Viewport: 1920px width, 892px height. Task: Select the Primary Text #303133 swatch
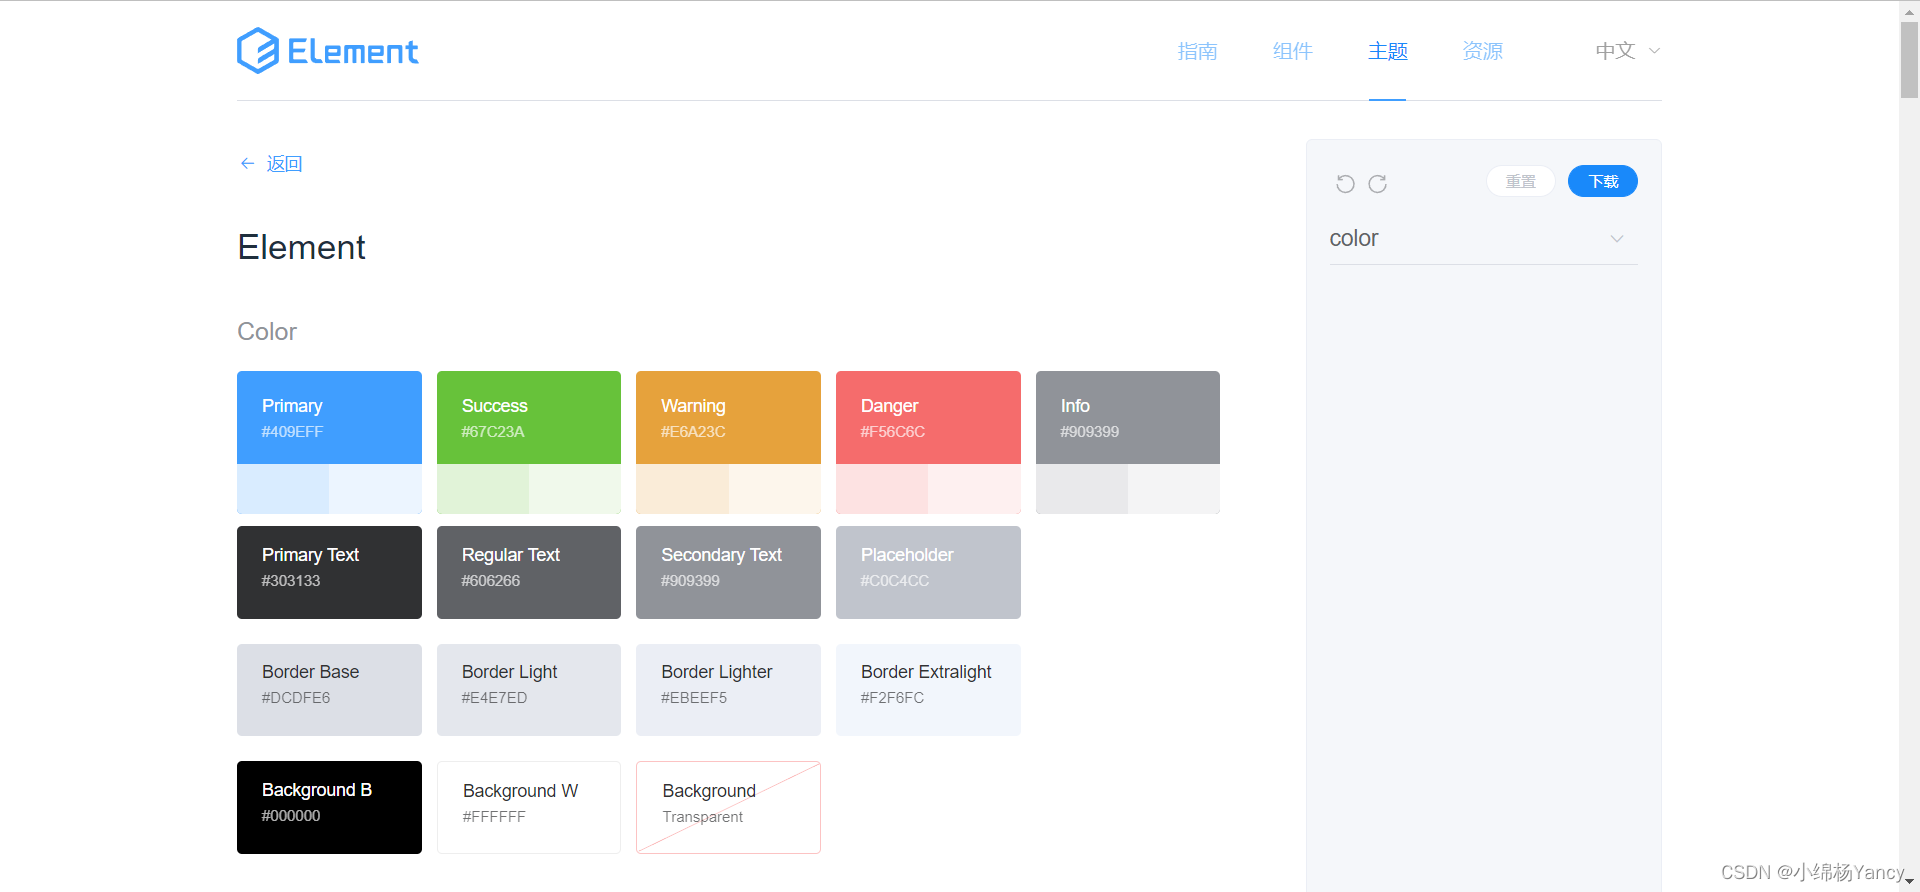[329, 572]
